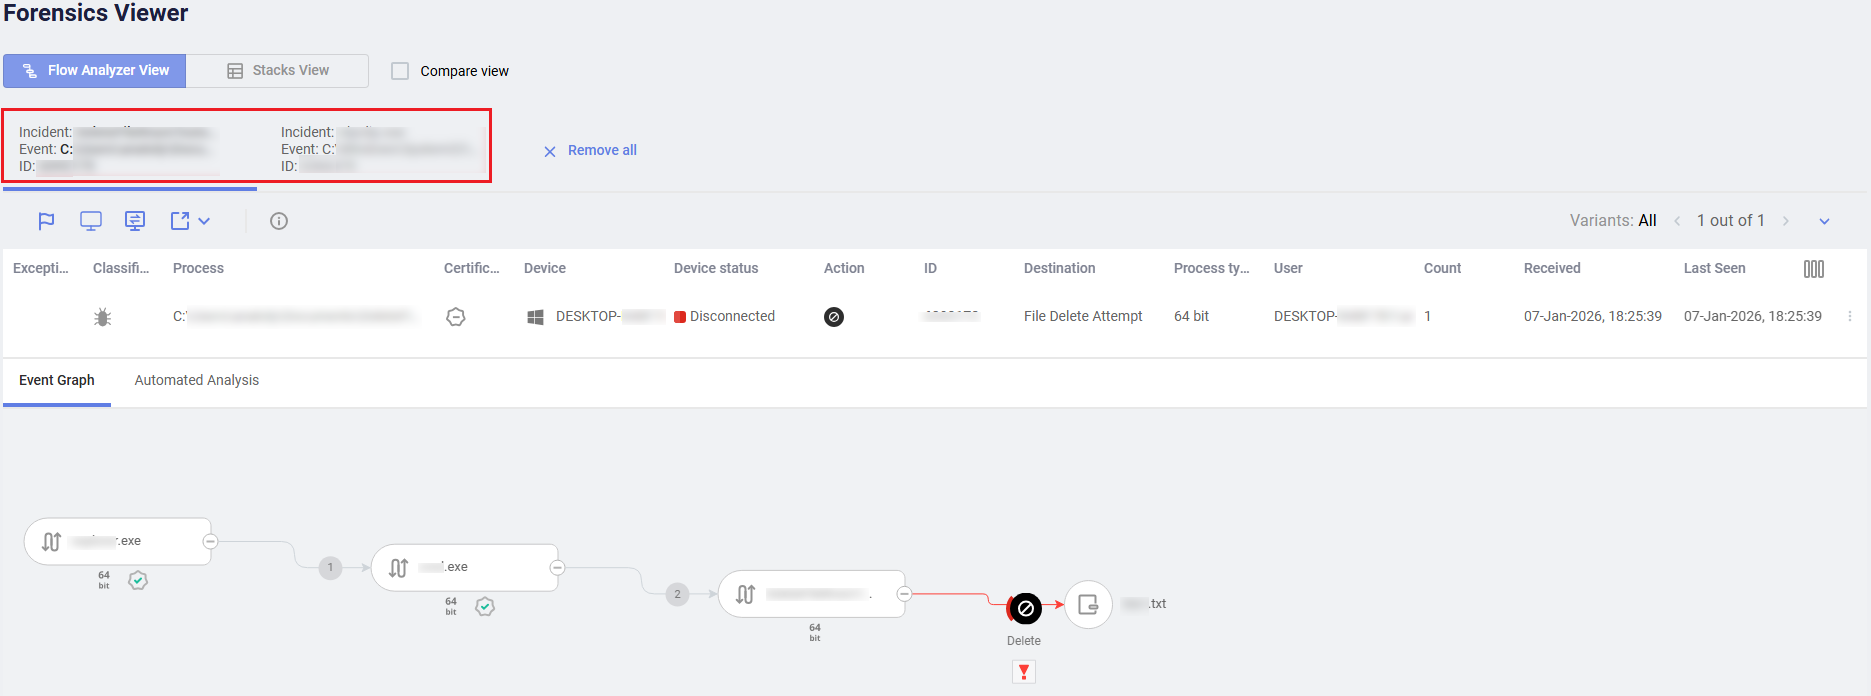This screenshot has width=1871, height=696.
Task: Expand the export dropdown arrow
Action: (x=204, y=221)
